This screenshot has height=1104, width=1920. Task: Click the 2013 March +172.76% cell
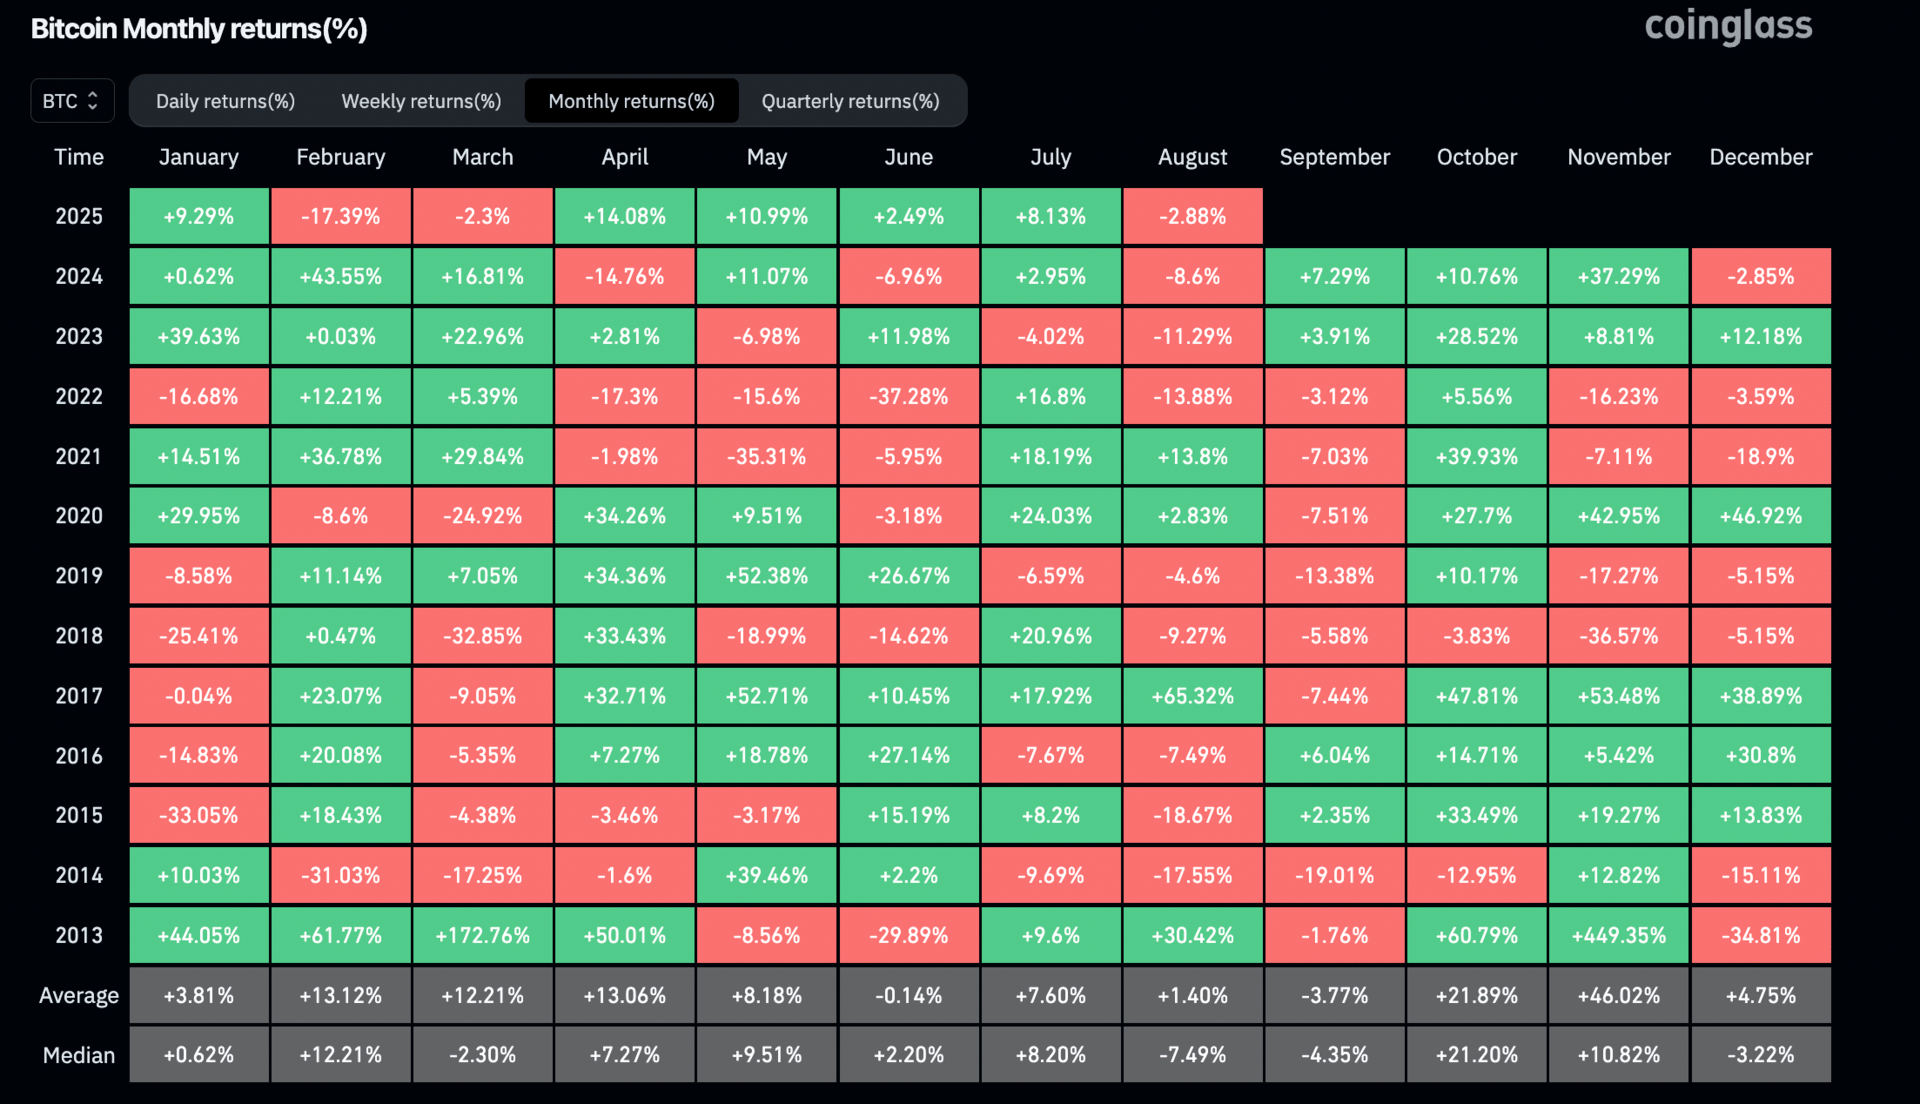click(x=482, y=935)
